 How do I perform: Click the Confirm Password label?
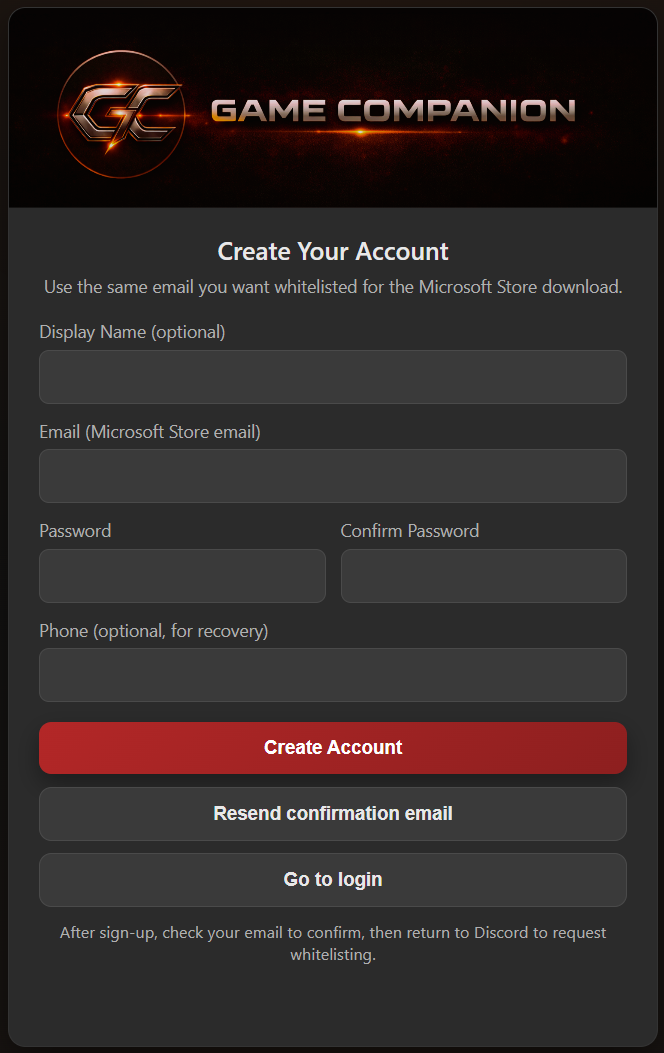(410, 531)
